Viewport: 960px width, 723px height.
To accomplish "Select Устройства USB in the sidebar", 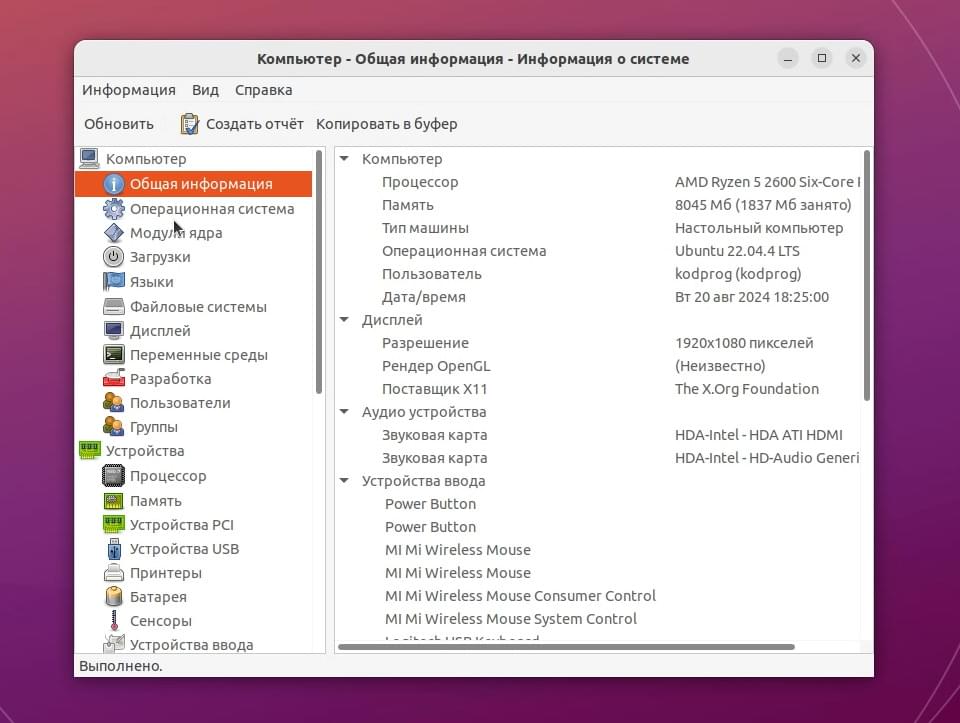I will coord(184,549).
